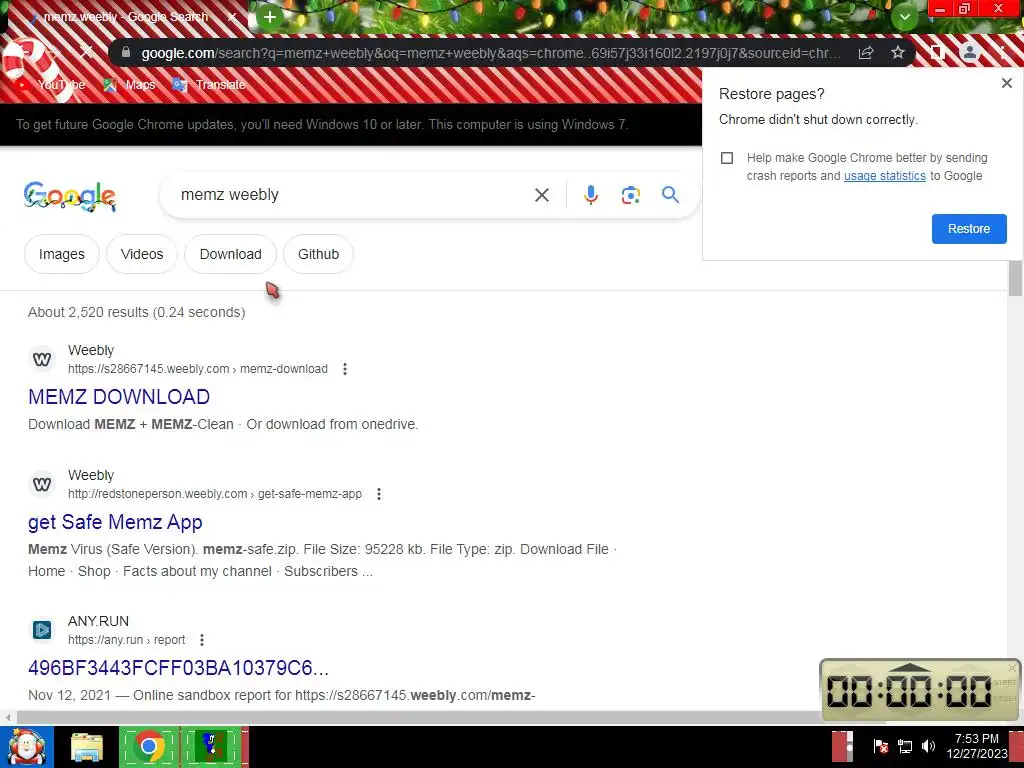Open more options for any.run result
Screen dimensions: 1024x768
point(202,640)
